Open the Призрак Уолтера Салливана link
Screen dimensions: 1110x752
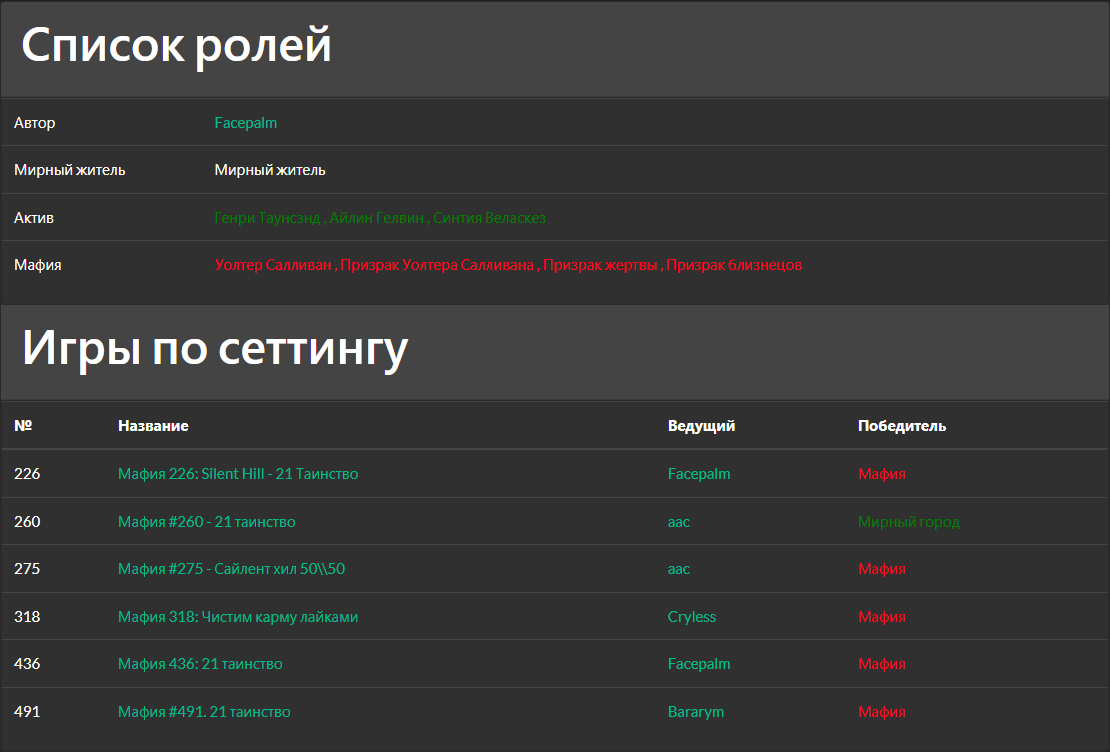click(440, 264)
